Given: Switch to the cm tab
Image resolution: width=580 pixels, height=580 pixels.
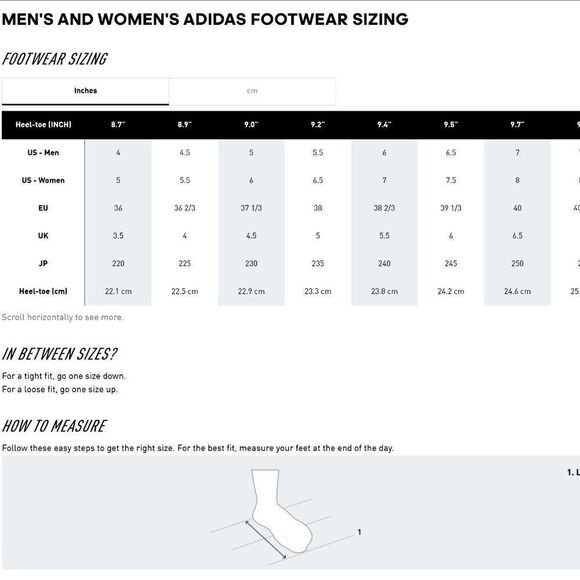Looking at the screenshot, I should pyautogui.click(x=252, y=91).
